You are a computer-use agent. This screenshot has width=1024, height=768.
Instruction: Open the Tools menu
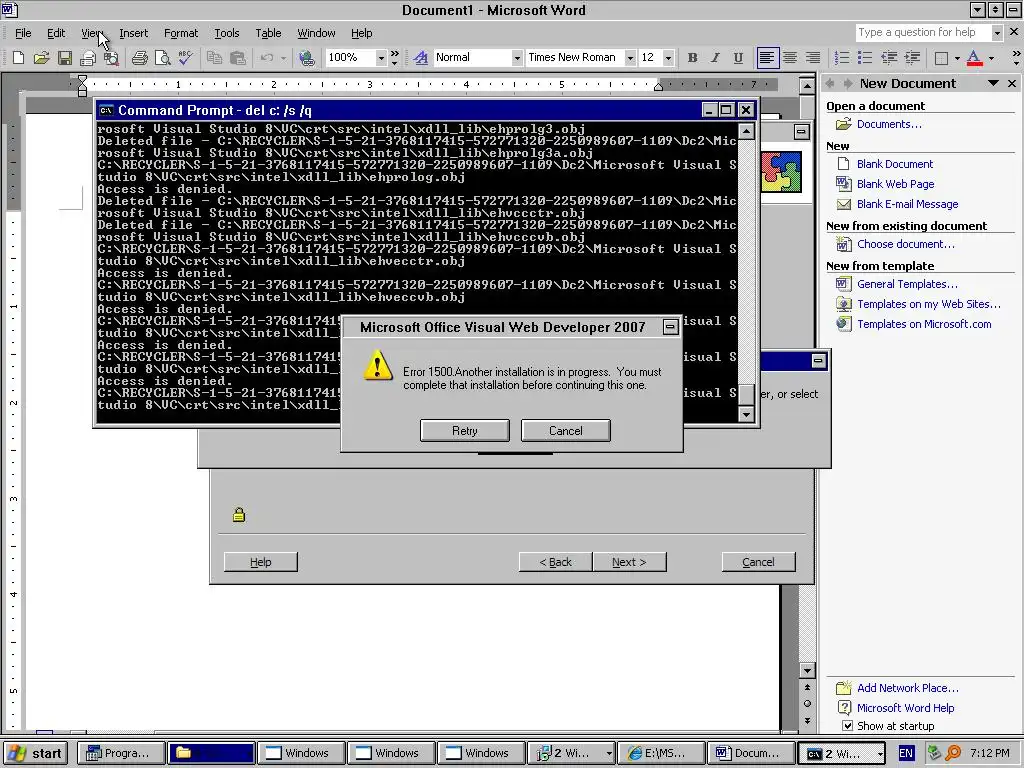[x=227, y=33]
